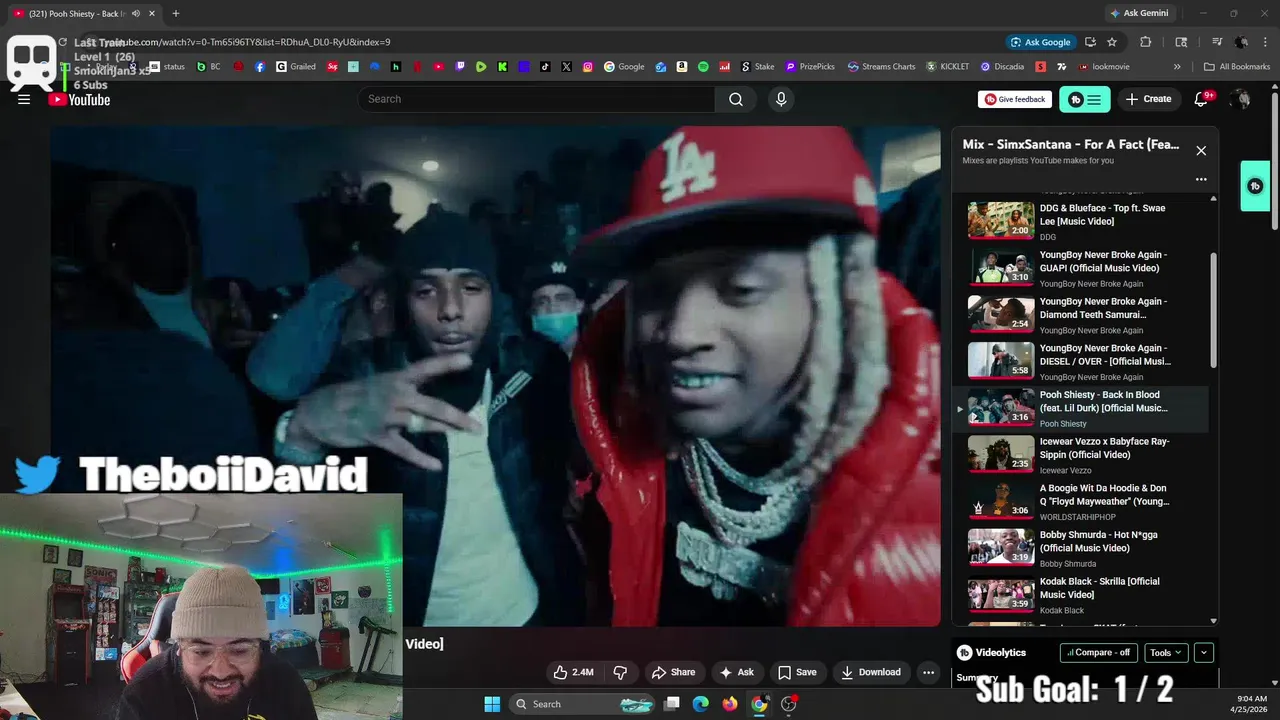Open the Create menu
This screenshot has height=720, width=1280.
(x=1148, y=99)
